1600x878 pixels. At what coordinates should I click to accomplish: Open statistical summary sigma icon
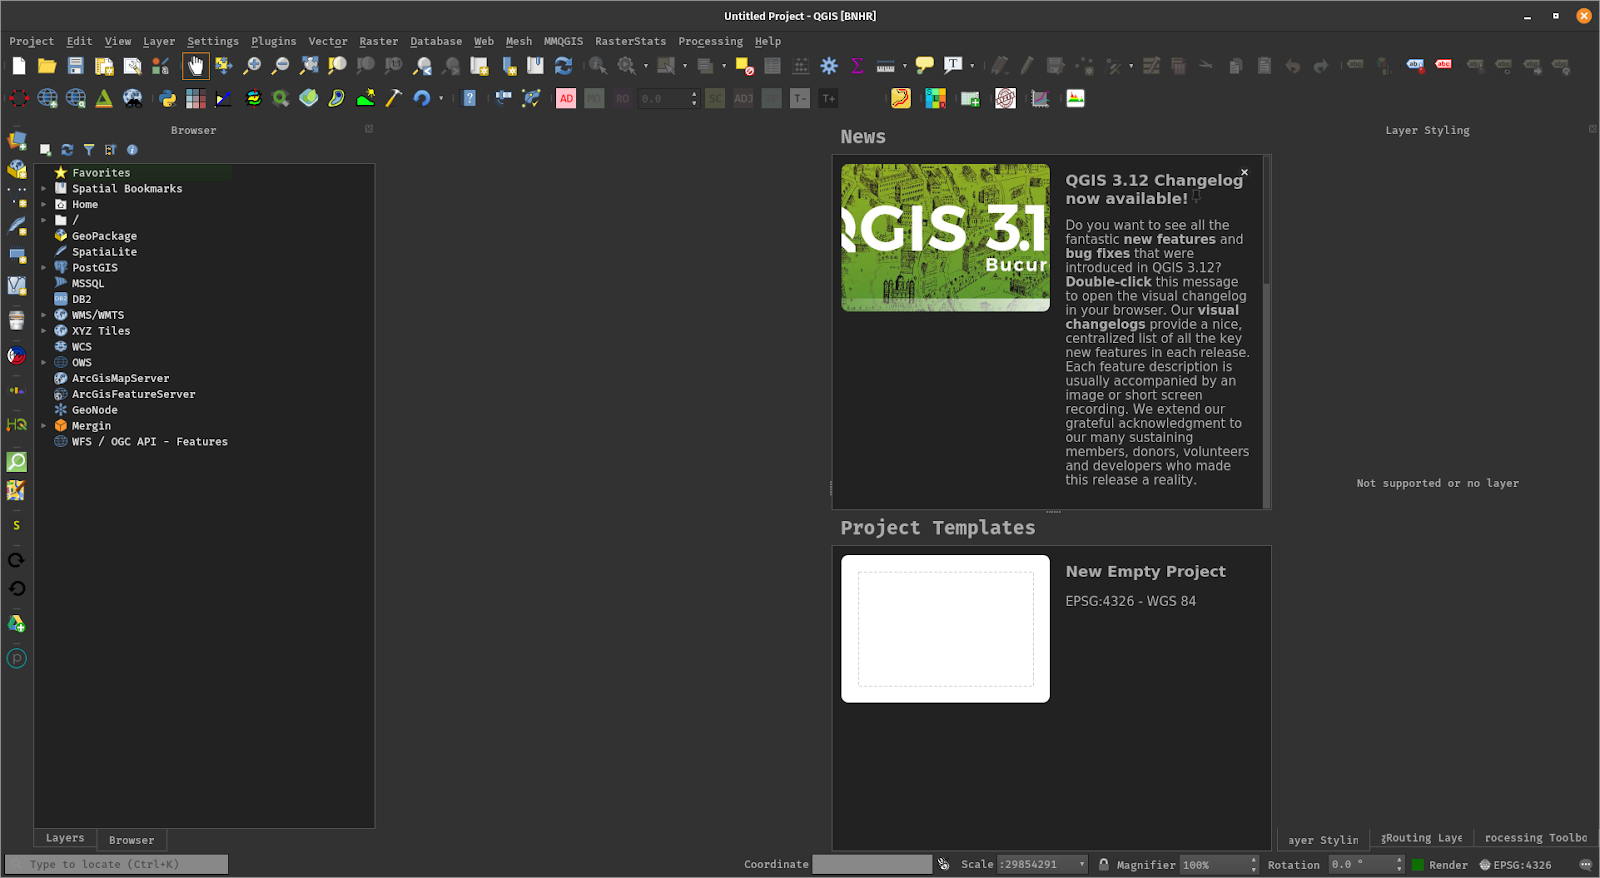[857, 66]
